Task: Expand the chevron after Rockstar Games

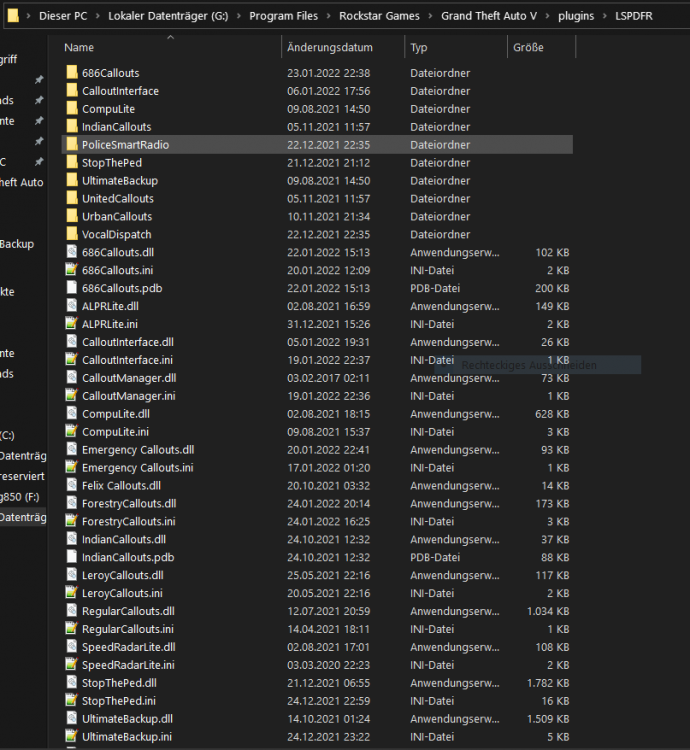Action: pos(430,16)
